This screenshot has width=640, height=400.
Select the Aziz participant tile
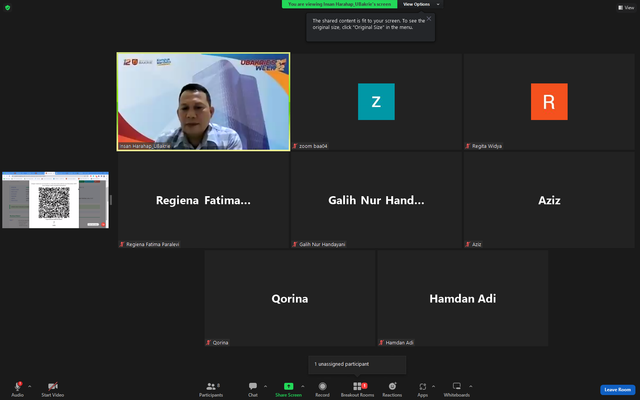tap(549, 200)
